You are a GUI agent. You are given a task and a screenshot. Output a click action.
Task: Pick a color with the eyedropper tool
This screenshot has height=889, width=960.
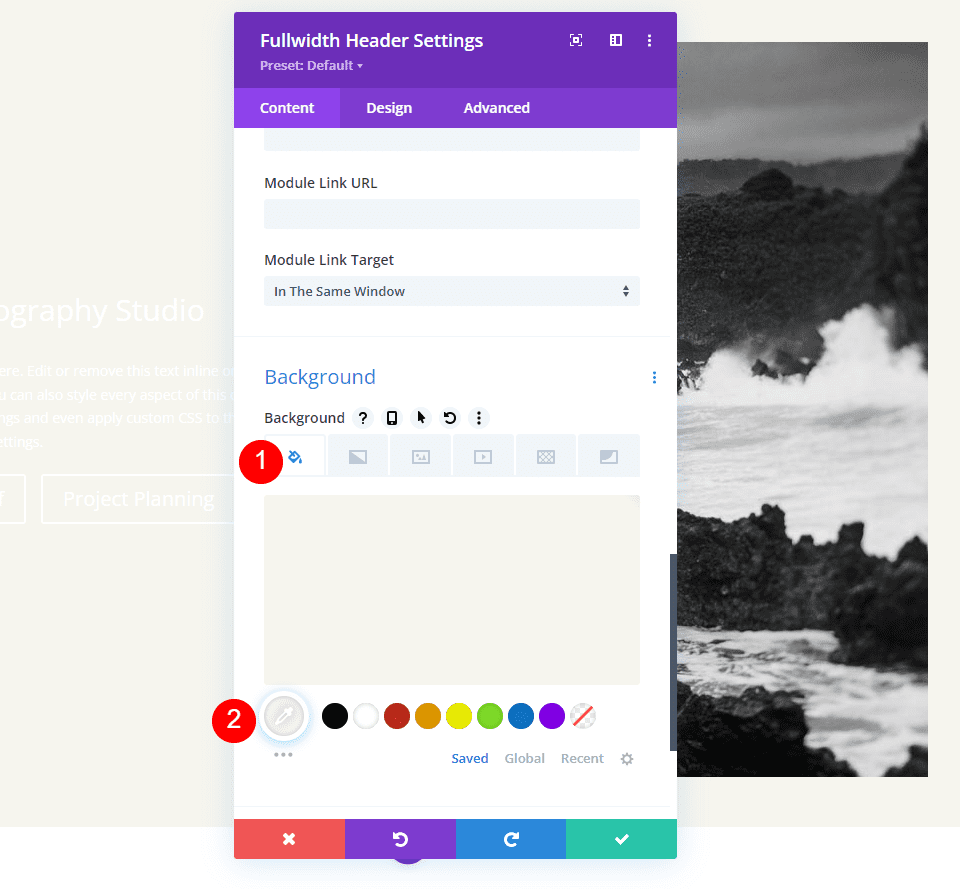pos(283,716)
